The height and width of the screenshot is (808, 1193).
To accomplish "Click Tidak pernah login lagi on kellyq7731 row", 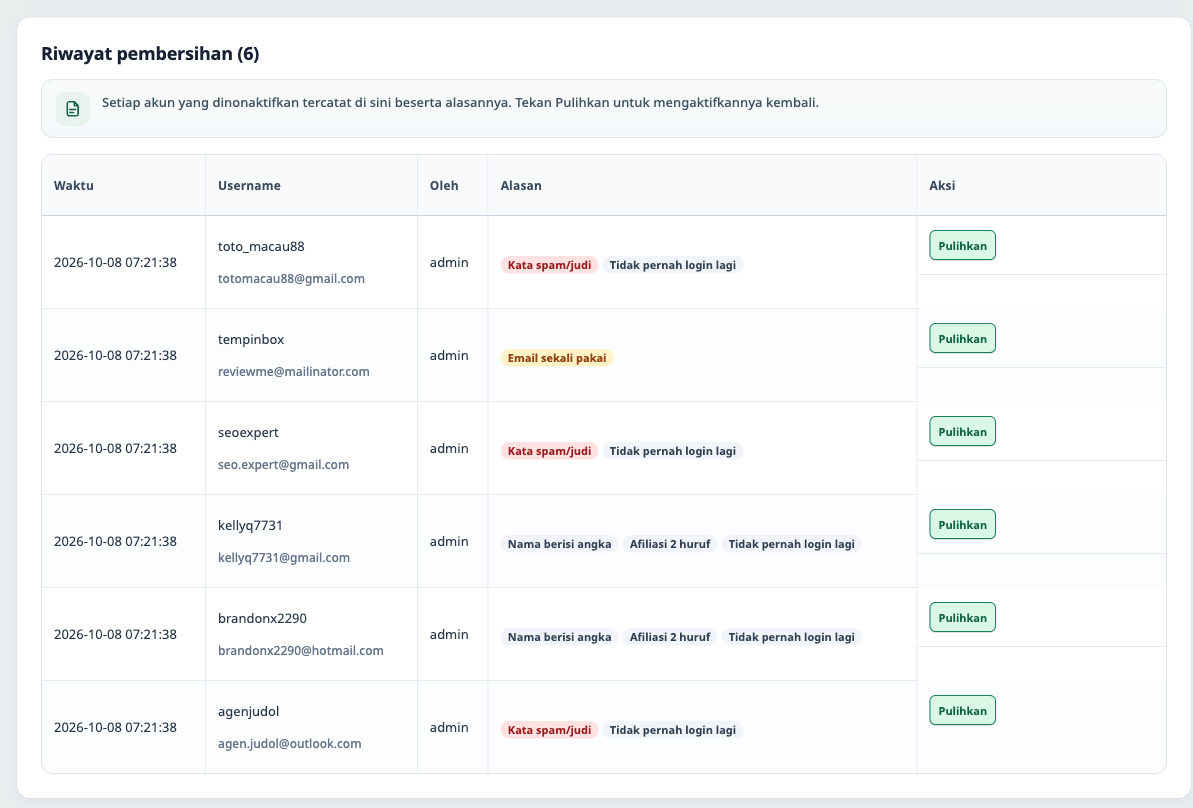I will pyautogui.click(x=791, y=544).
